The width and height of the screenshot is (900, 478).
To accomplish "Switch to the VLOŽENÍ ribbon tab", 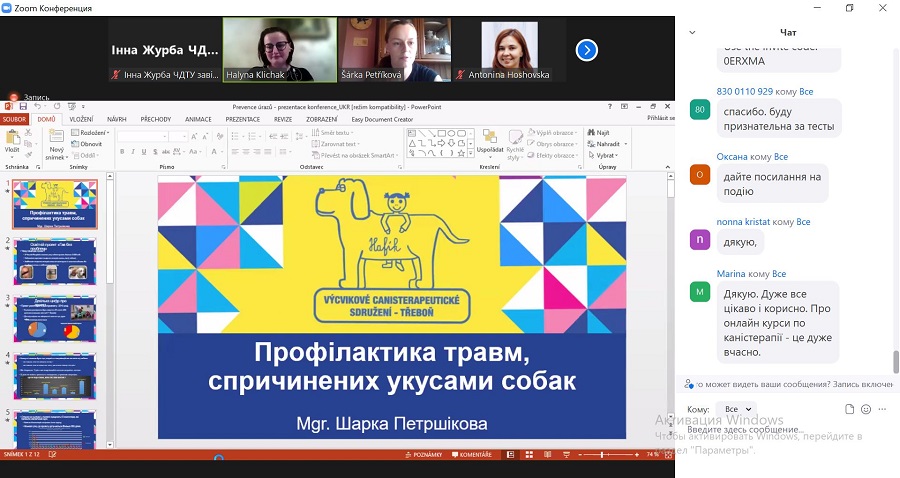I will click(x=82, y=119).
